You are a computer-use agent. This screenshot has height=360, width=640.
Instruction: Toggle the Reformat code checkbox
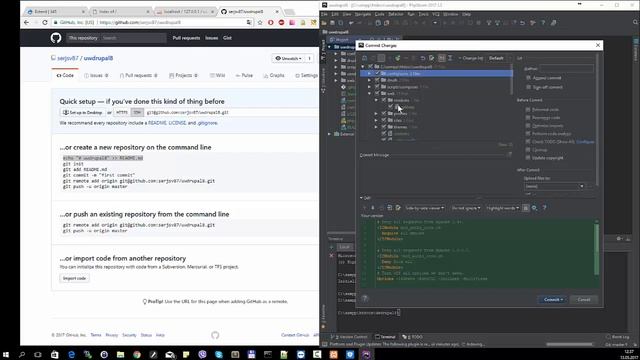coord(528,109)
